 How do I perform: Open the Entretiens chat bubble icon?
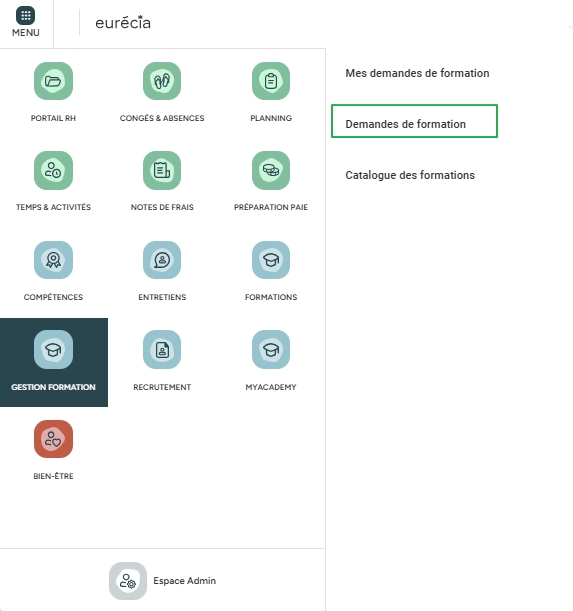(162, 260)
